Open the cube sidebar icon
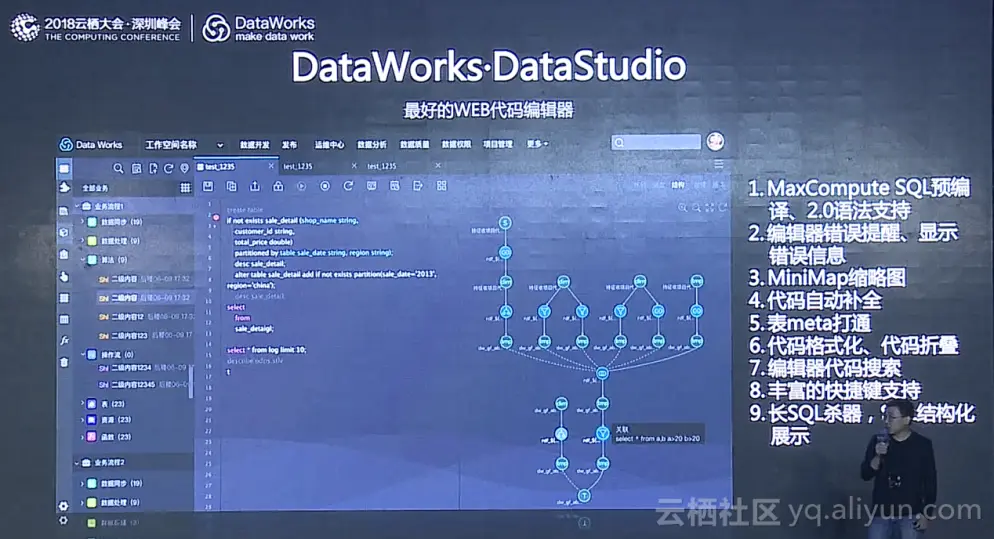Screen dimensions: 994x539 [x=64, y=232]
